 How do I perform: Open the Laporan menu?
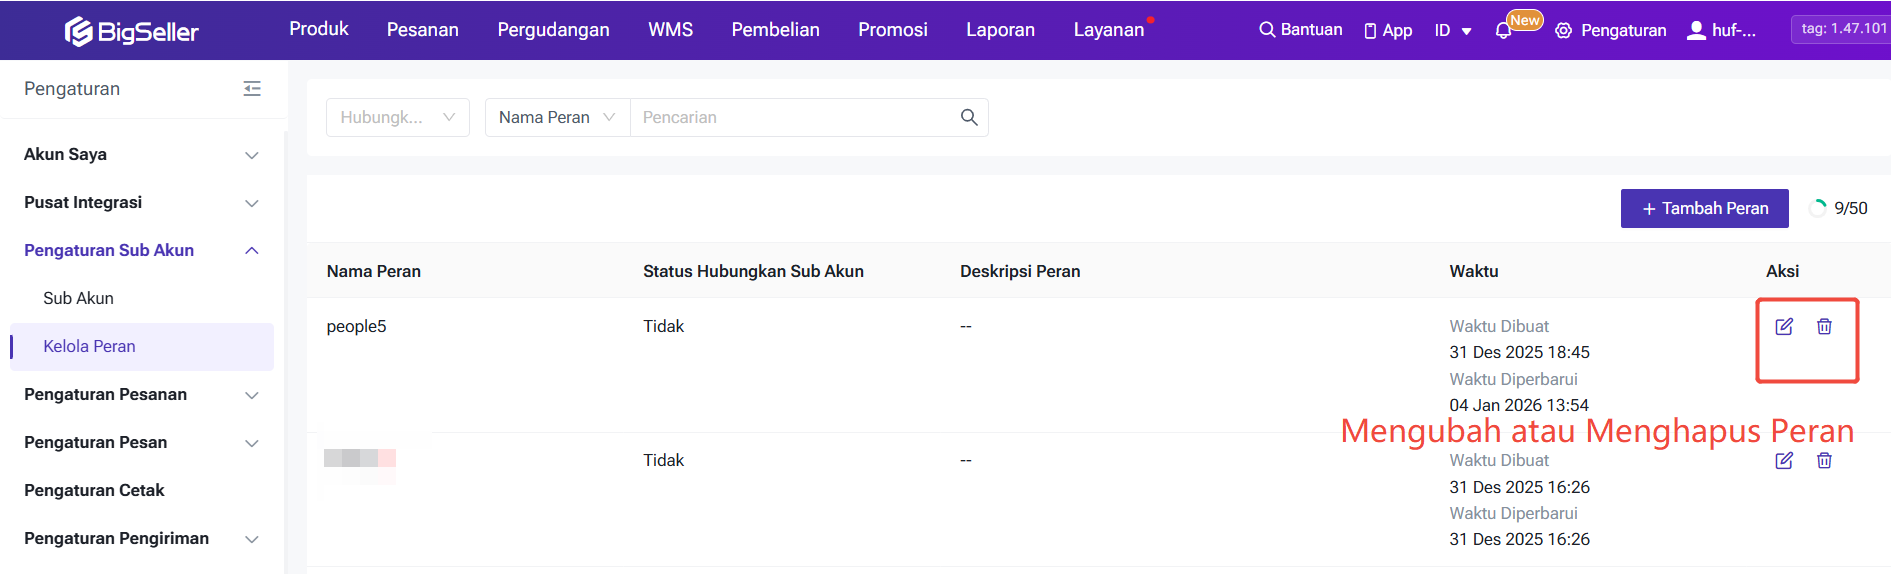pyautogui.click(x=1000, y=30)
